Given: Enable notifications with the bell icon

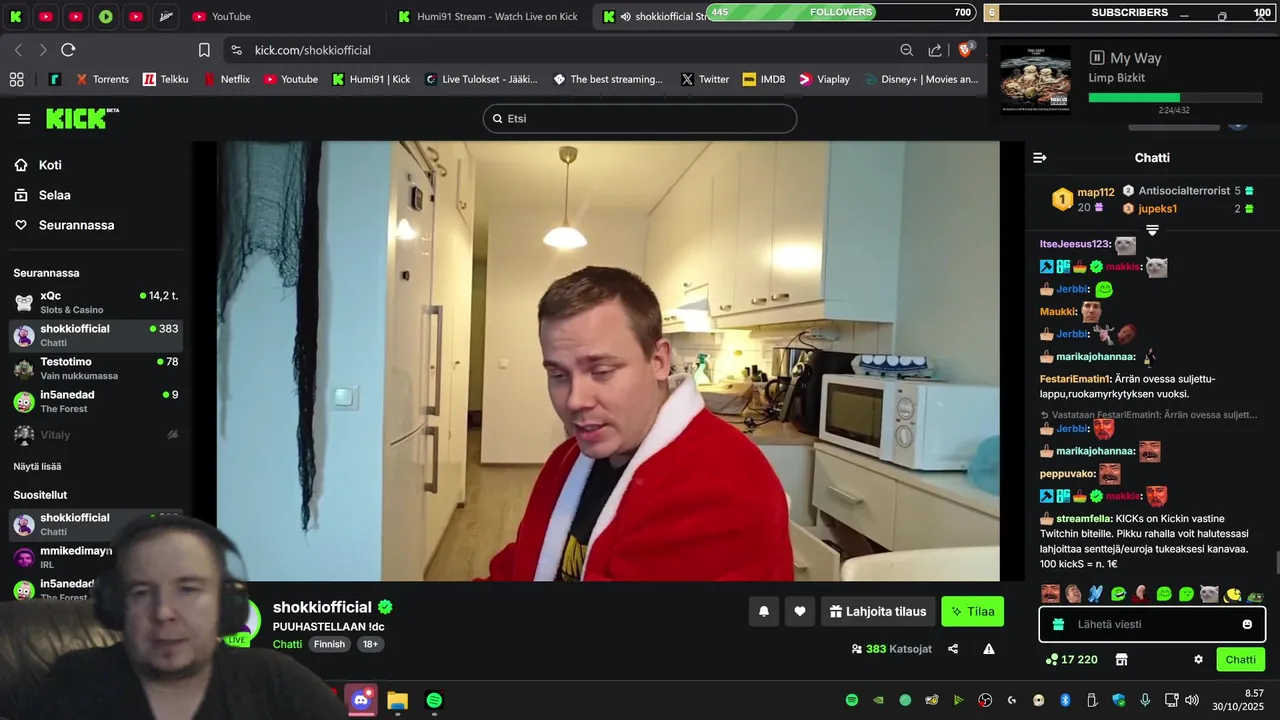Looking at the screenshot, I should point(764,611).
